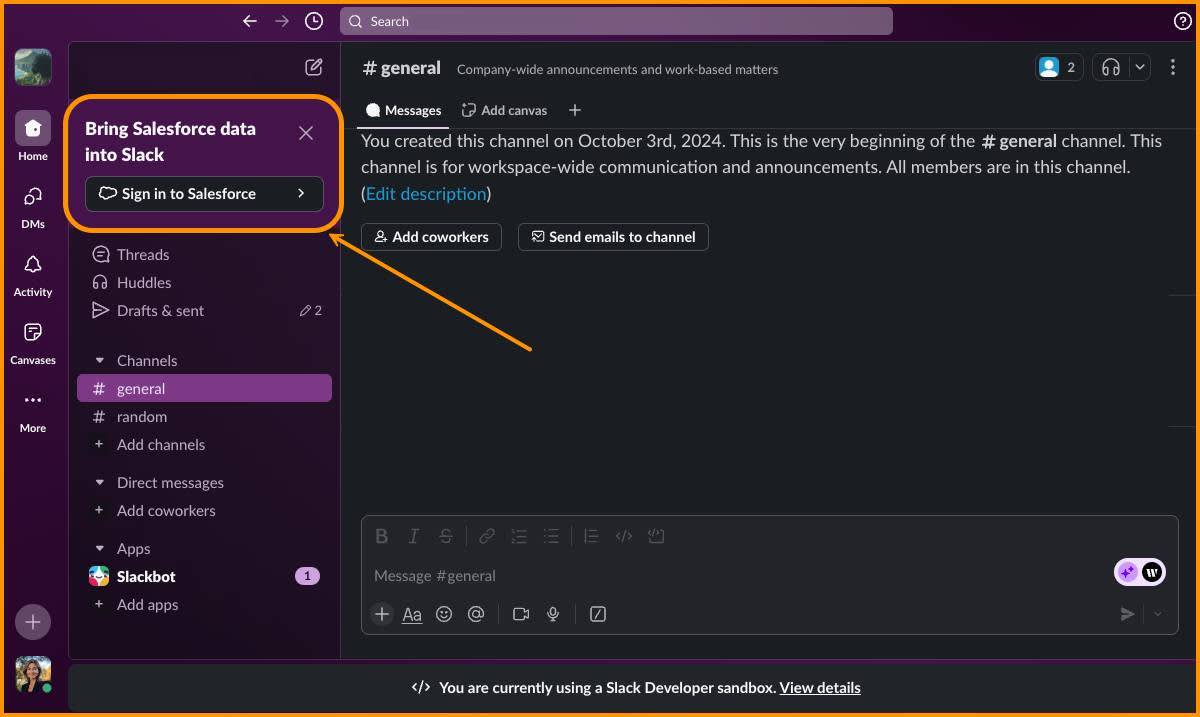Open the new message compose icon
This screenshot has height=717, width=1200.
tap(314, 67)
